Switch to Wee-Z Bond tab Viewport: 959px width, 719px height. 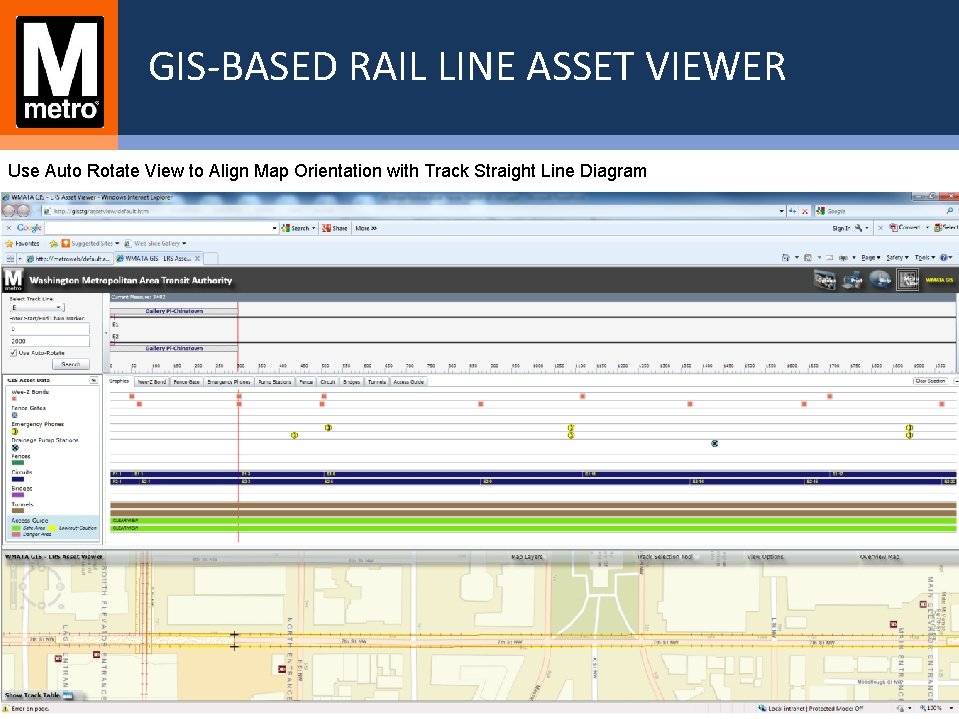tap(152, 382)
